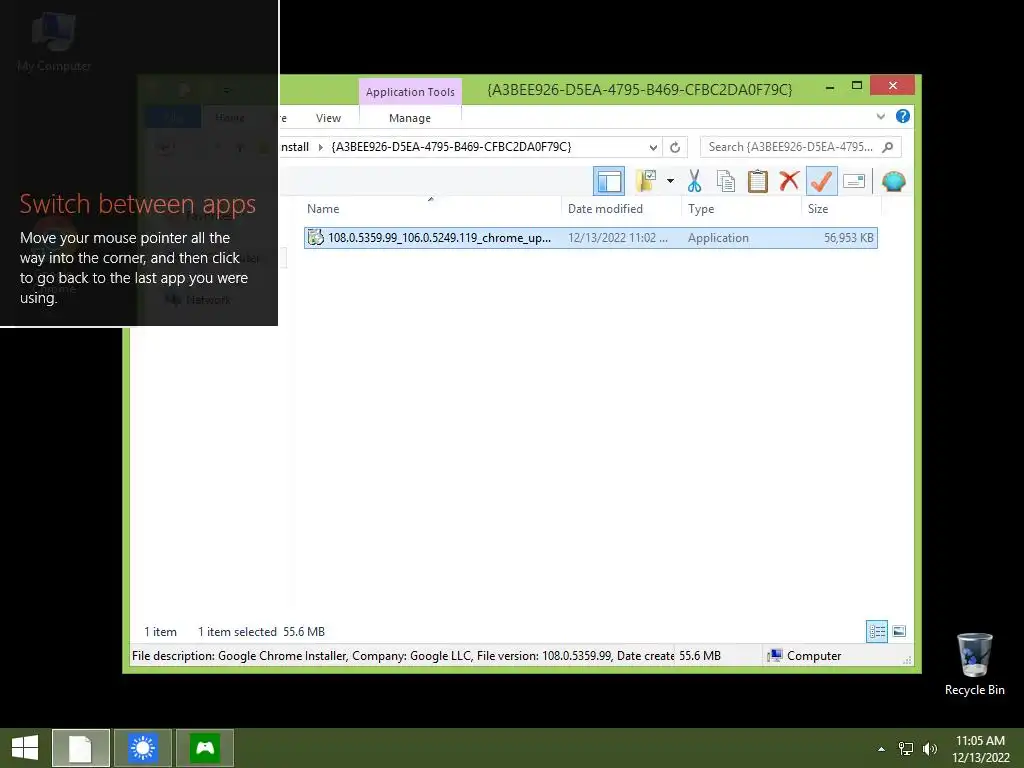
Task: Expand the dropdown arrow beside folder options icon
Action: [x=670, y=181]
